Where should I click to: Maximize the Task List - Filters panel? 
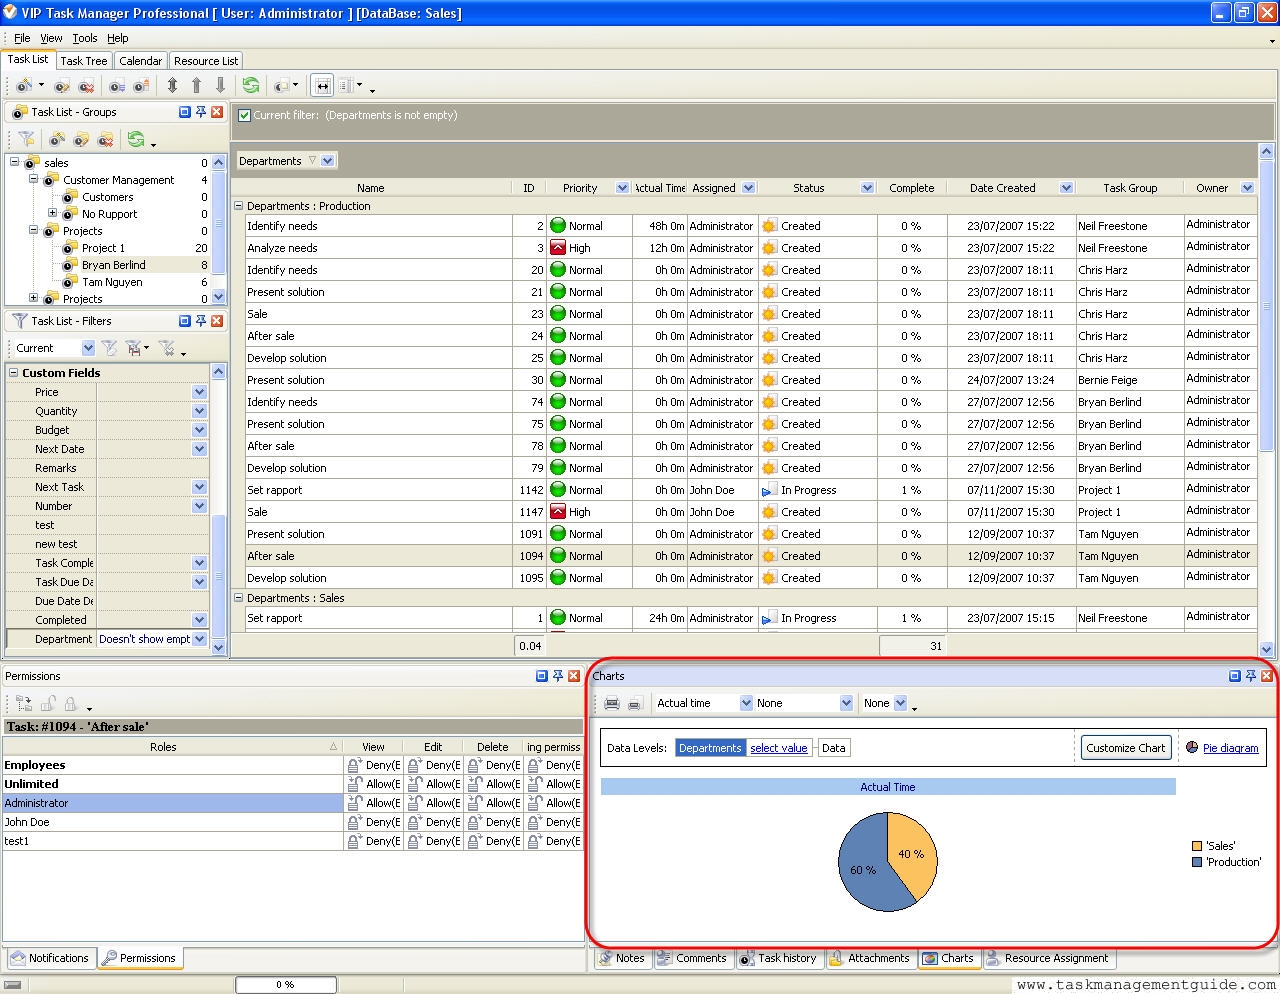[x=184, y=321]
